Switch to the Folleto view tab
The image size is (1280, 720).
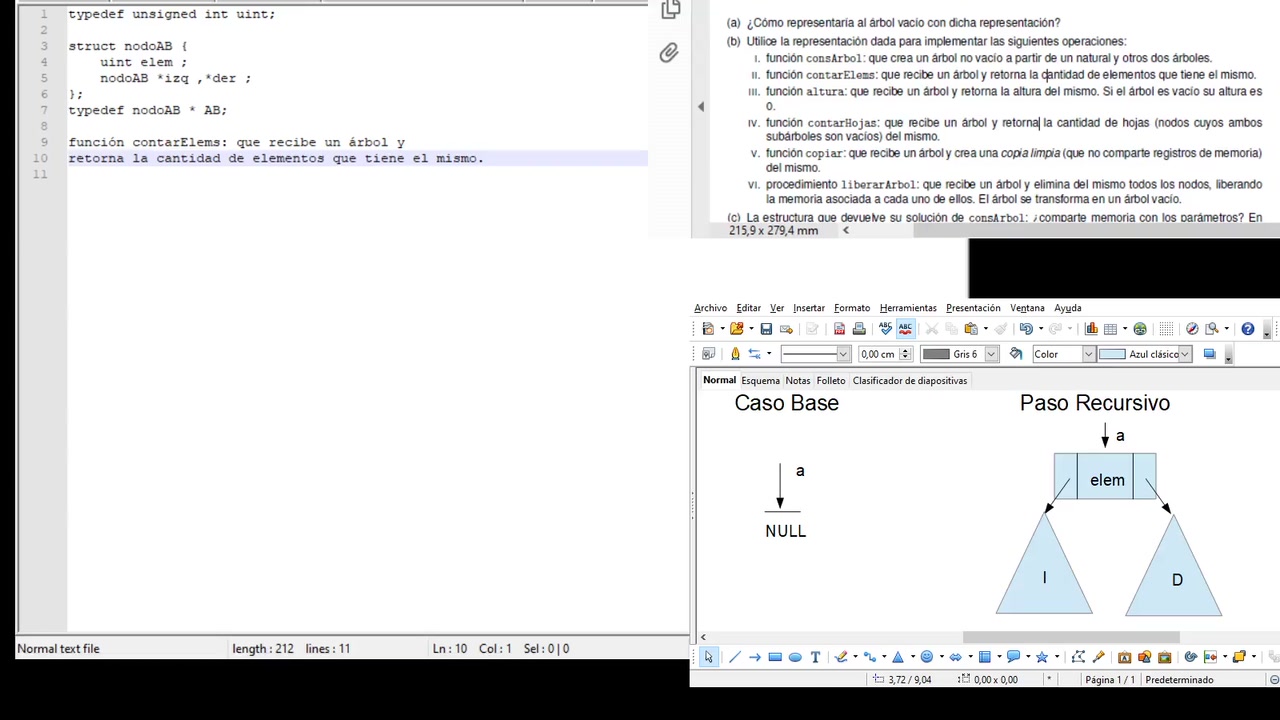[830, 381]
